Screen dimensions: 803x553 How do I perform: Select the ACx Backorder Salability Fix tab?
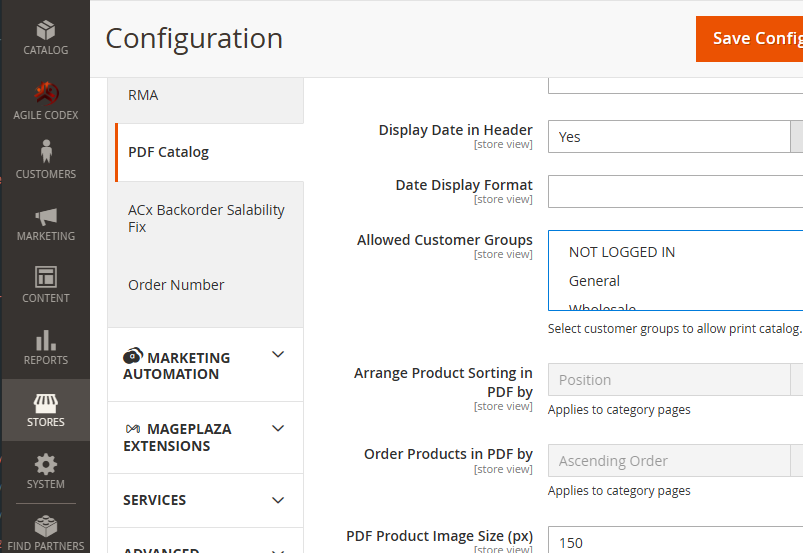206,219
